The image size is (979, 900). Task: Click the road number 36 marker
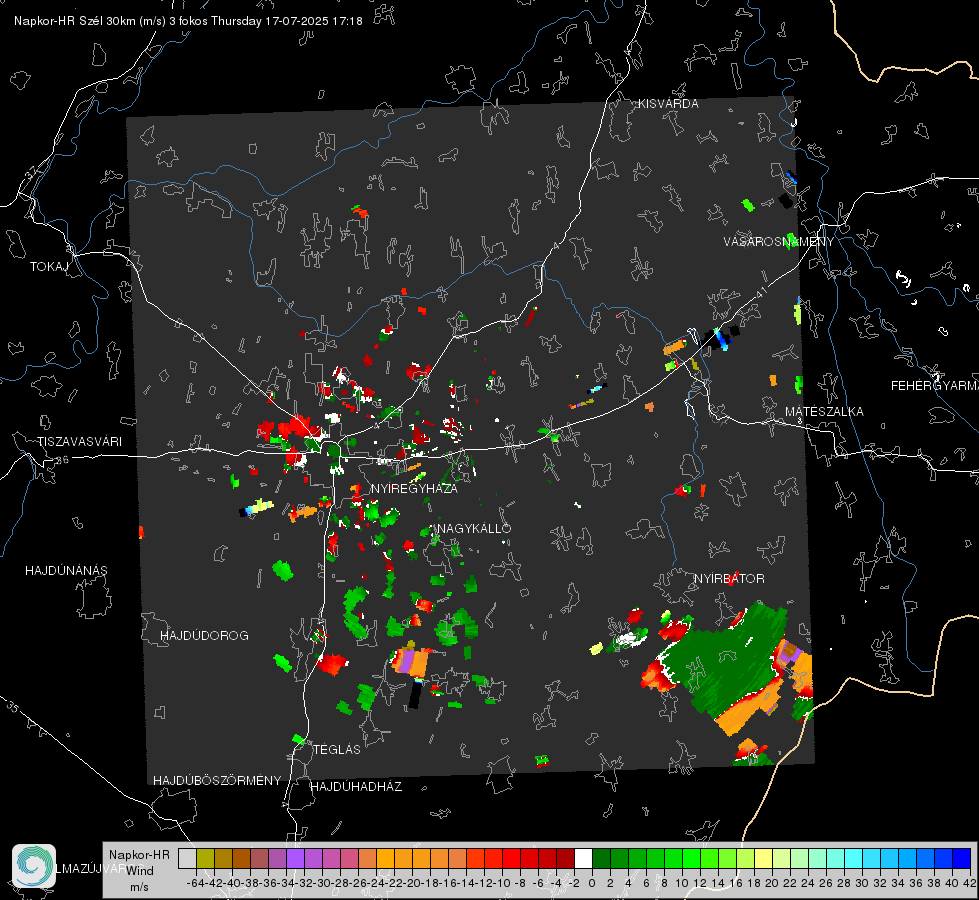pos(62,460)
